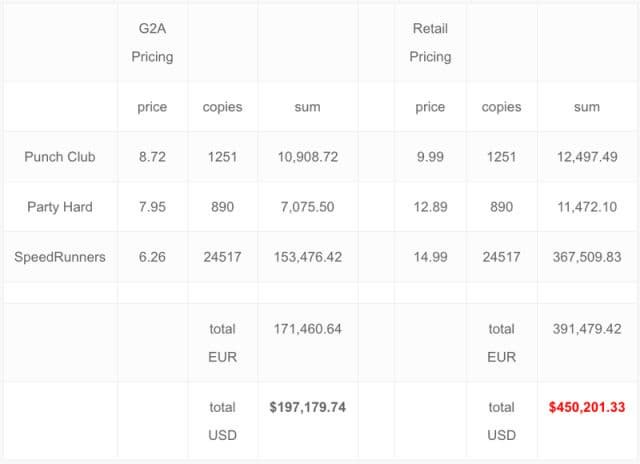Select the G2A sum 153,476.42 cell
Screen dimensions: 640x464
[x=307, y=257]
